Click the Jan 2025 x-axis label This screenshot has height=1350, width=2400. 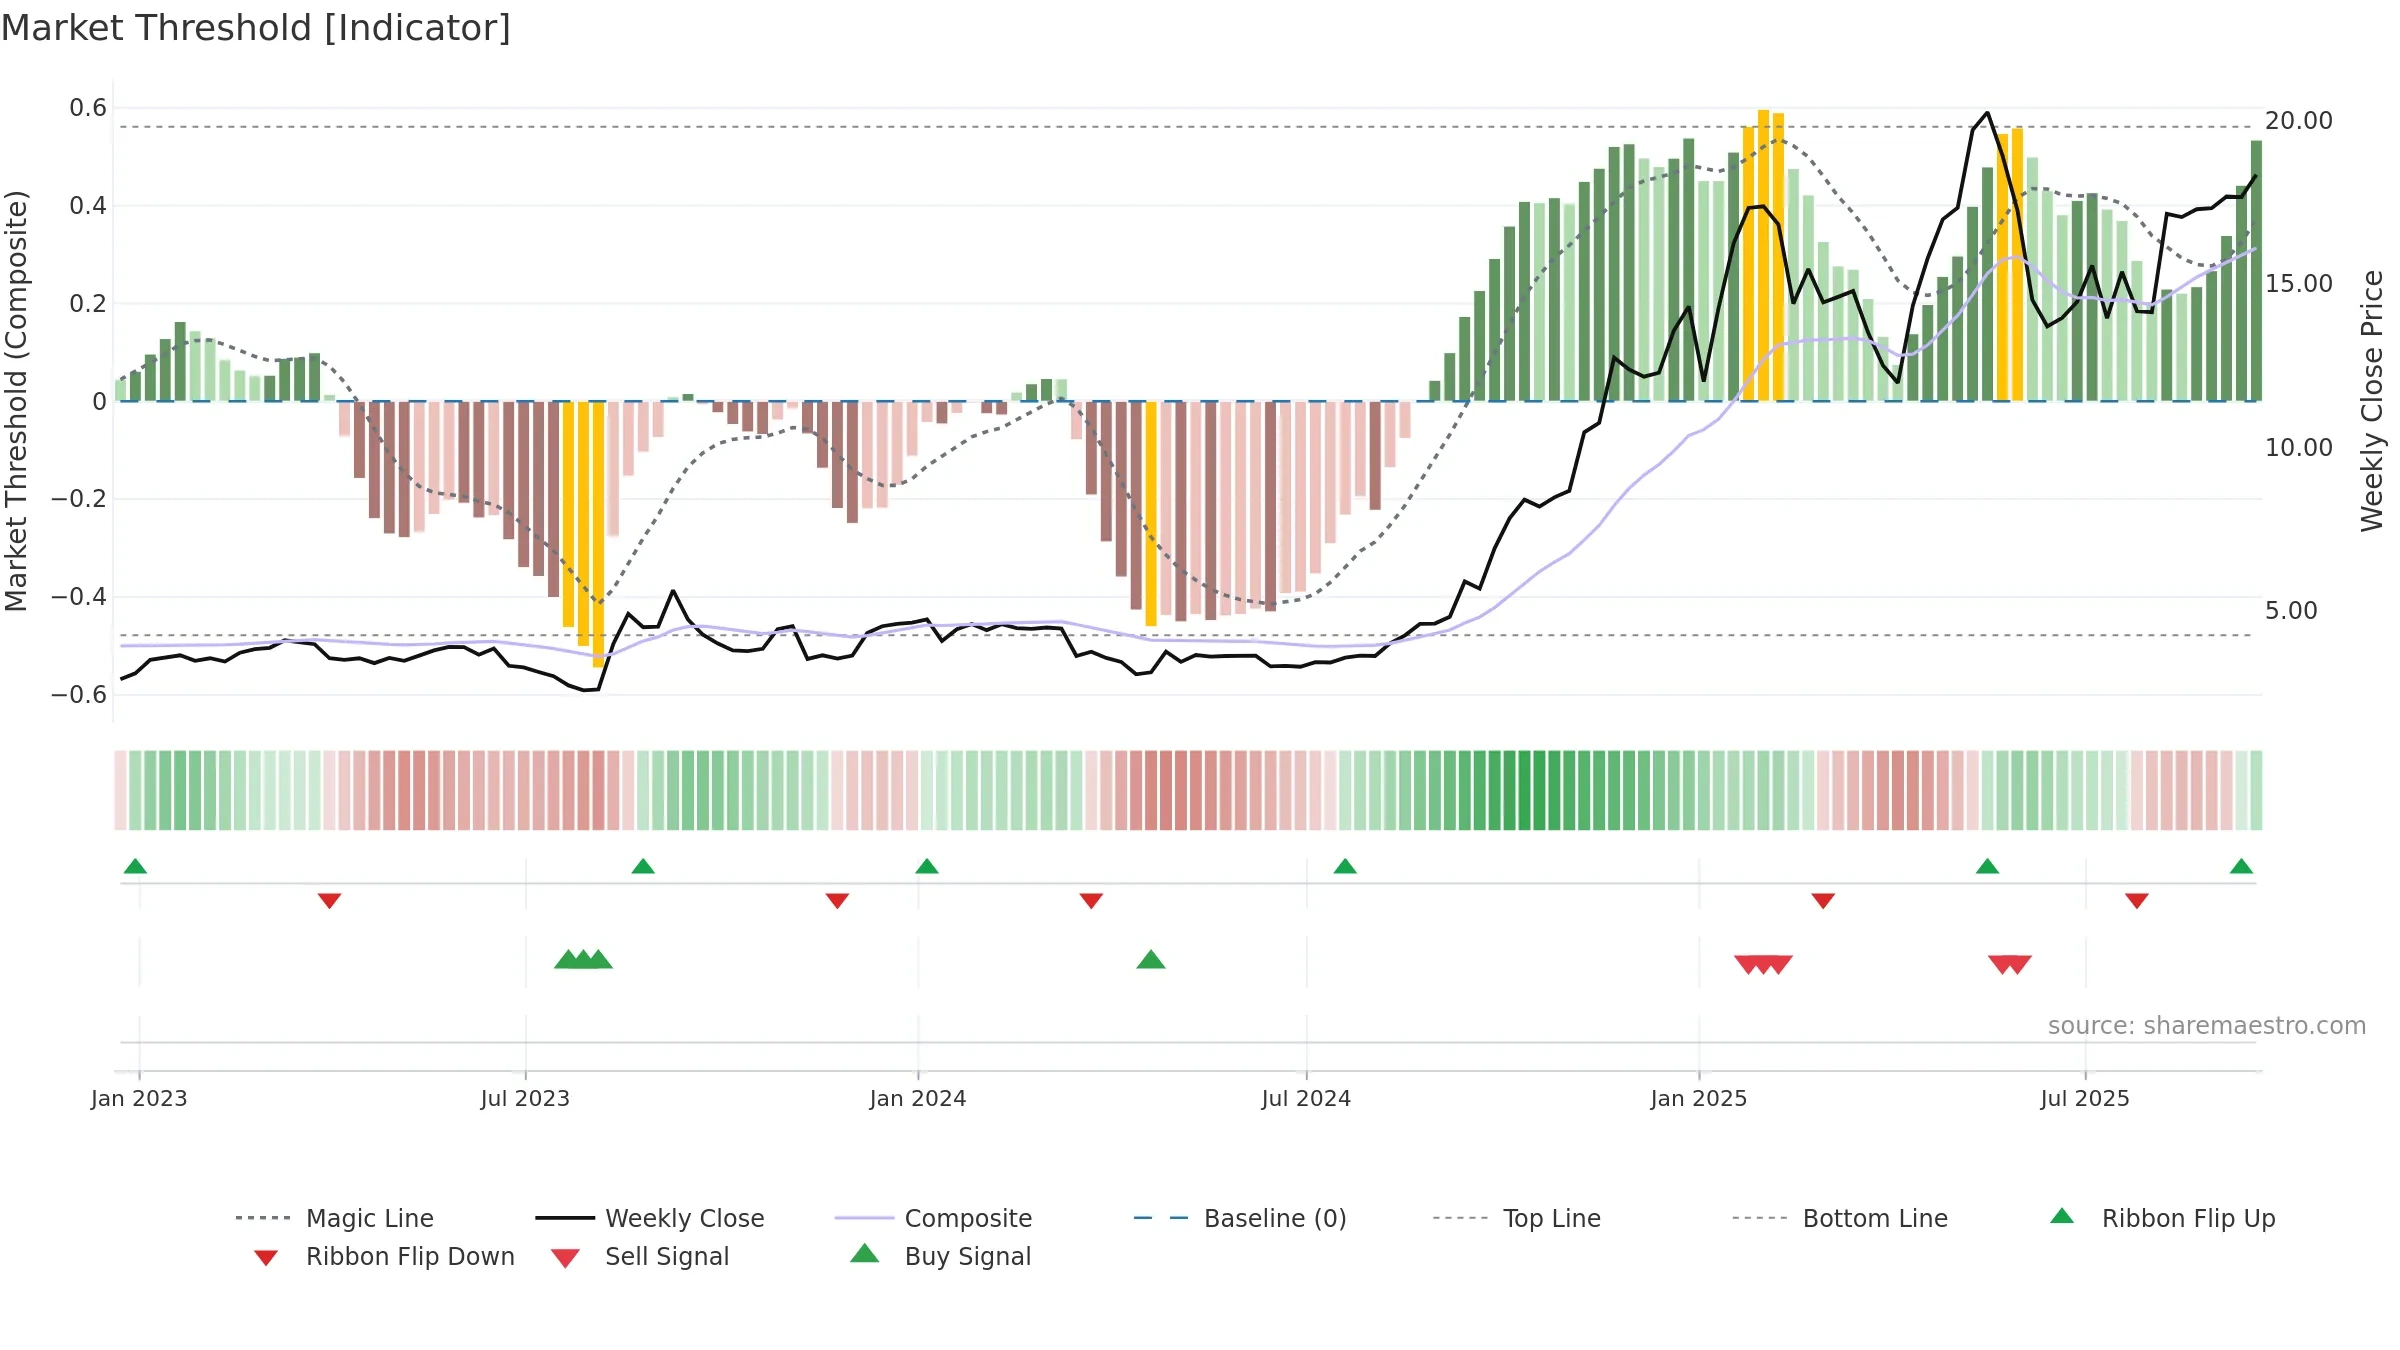coord(1699,1098)
